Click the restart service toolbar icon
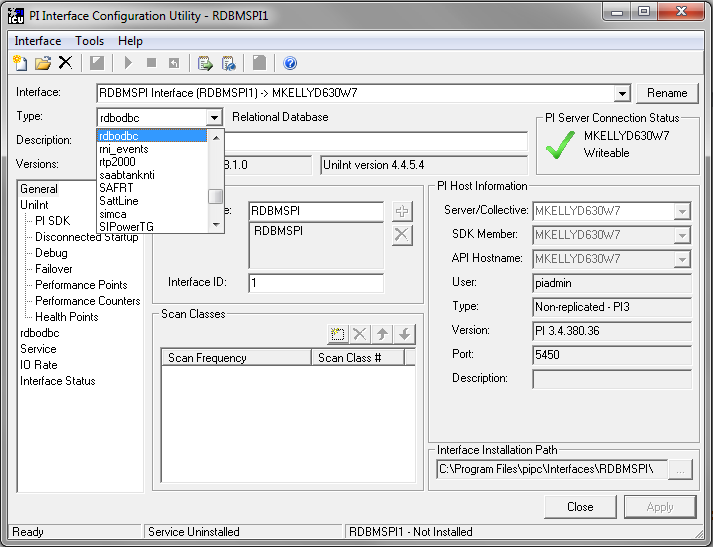713x547 pixels. tap(174, 63)
